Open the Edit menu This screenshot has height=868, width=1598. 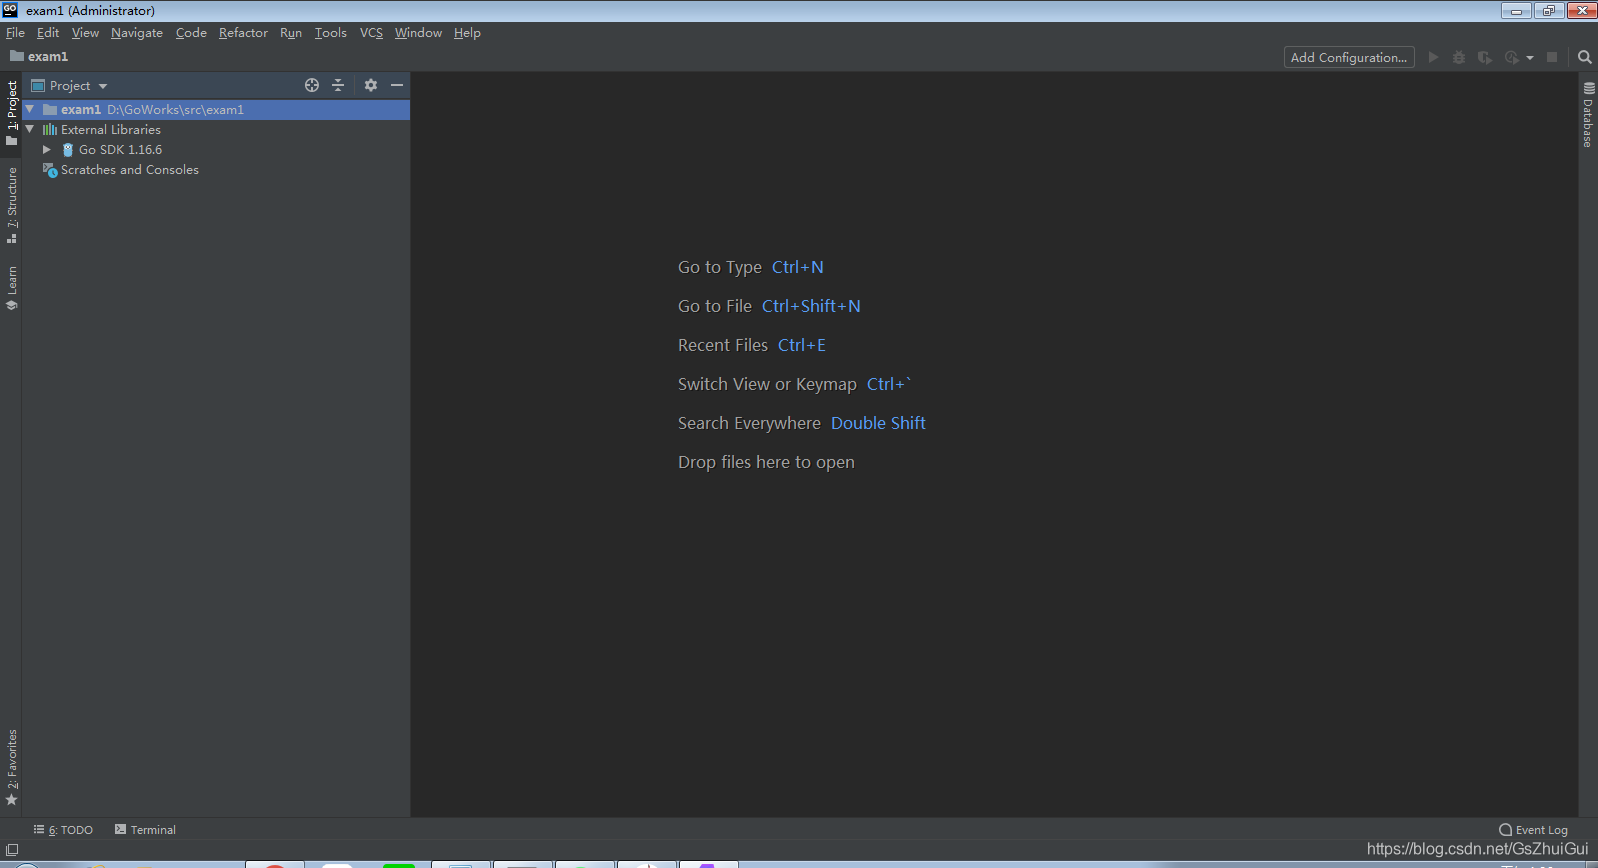click(x=48, y=33)
